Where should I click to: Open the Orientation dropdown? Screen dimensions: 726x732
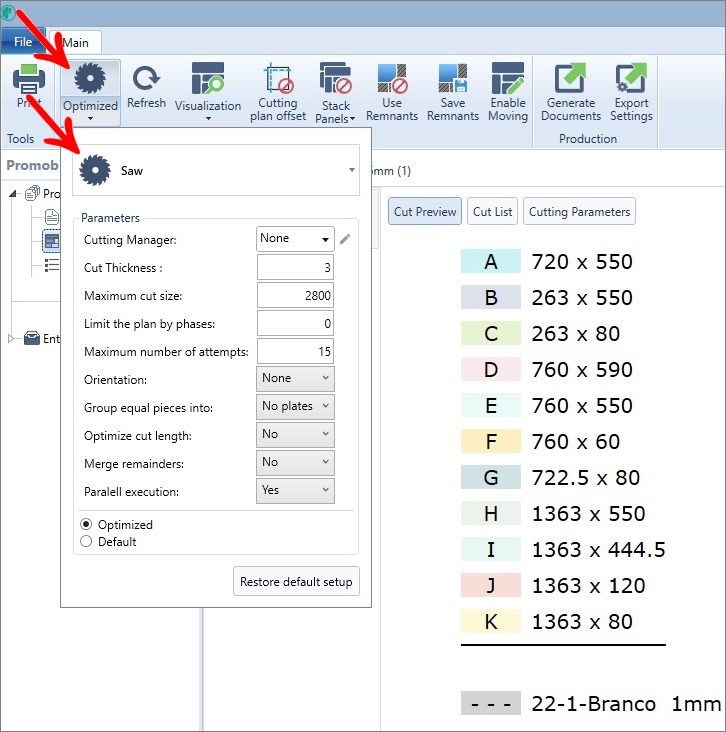click(295, 379)
